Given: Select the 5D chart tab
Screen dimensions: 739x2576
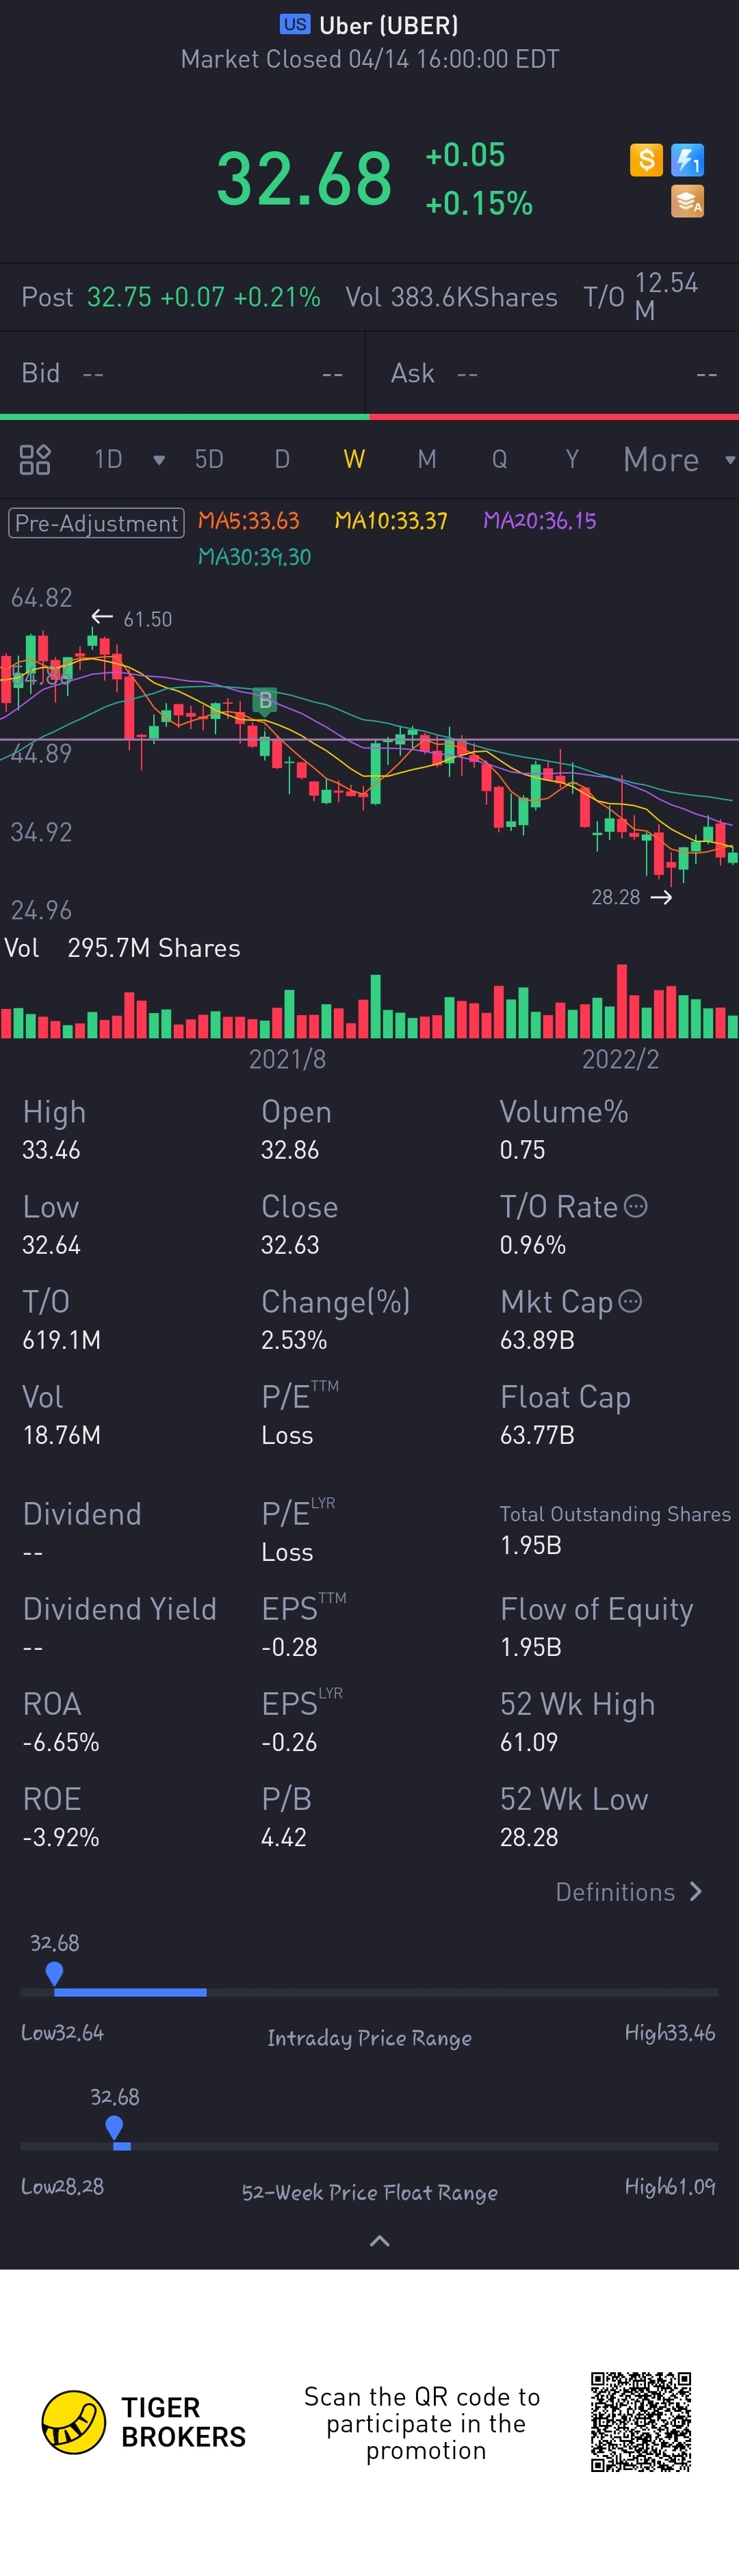Looking at the screenshot, I should pyautogui.click(x=209, y=459).
